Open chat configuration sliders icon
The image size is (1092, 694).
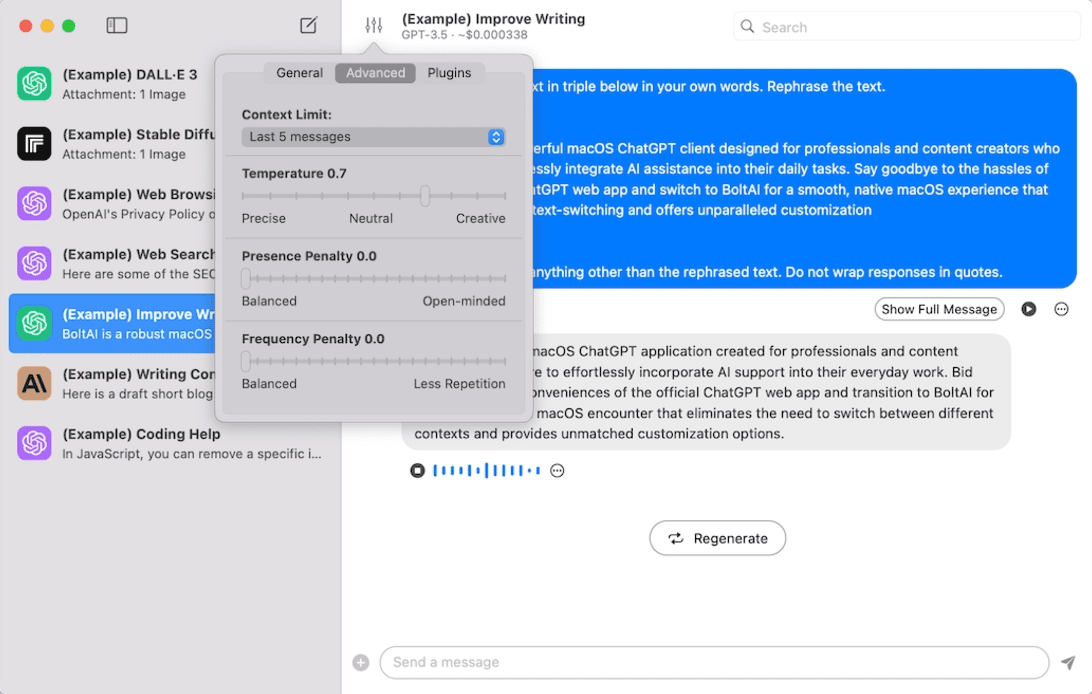[x=373, y=26]
